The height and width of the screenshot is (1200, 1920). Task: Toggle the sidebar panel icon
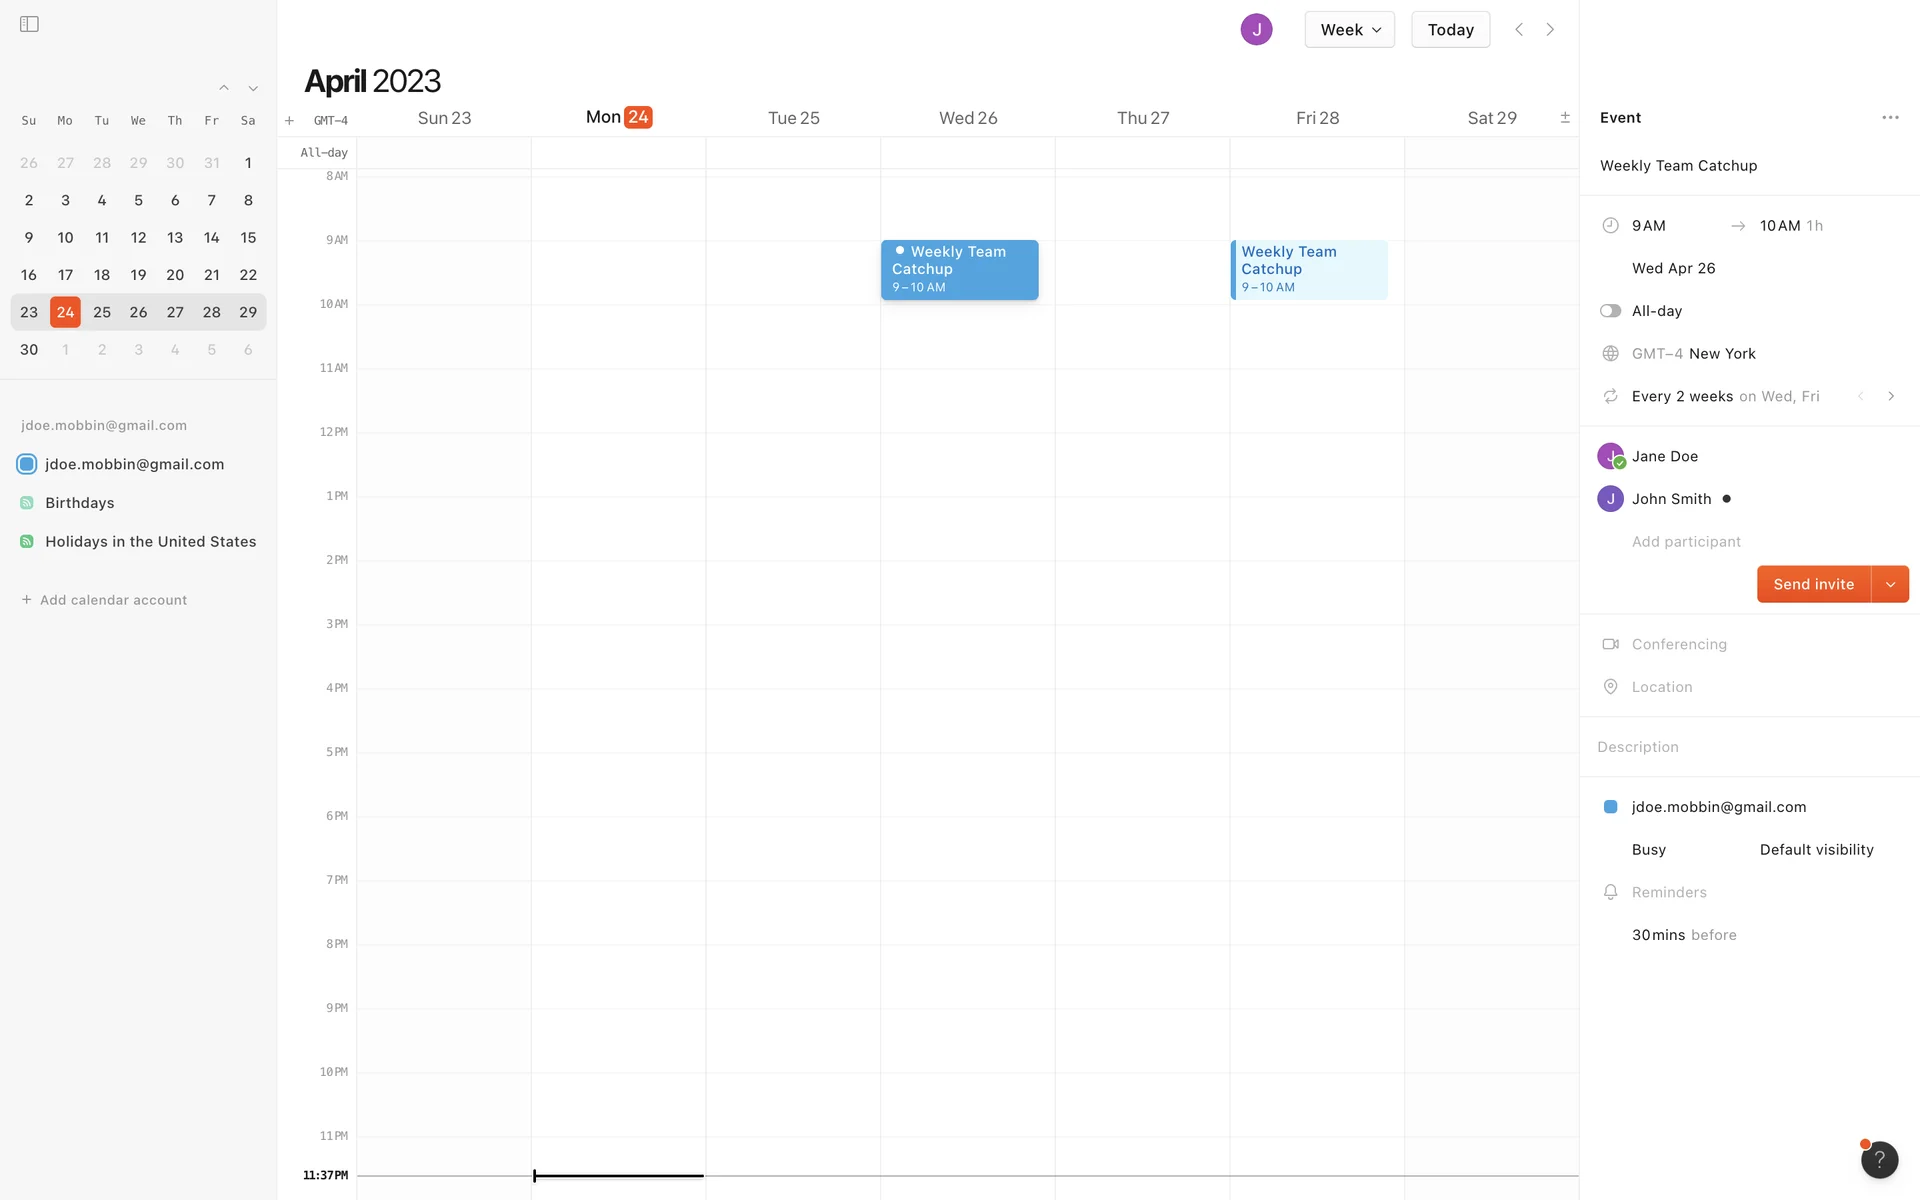29,24
